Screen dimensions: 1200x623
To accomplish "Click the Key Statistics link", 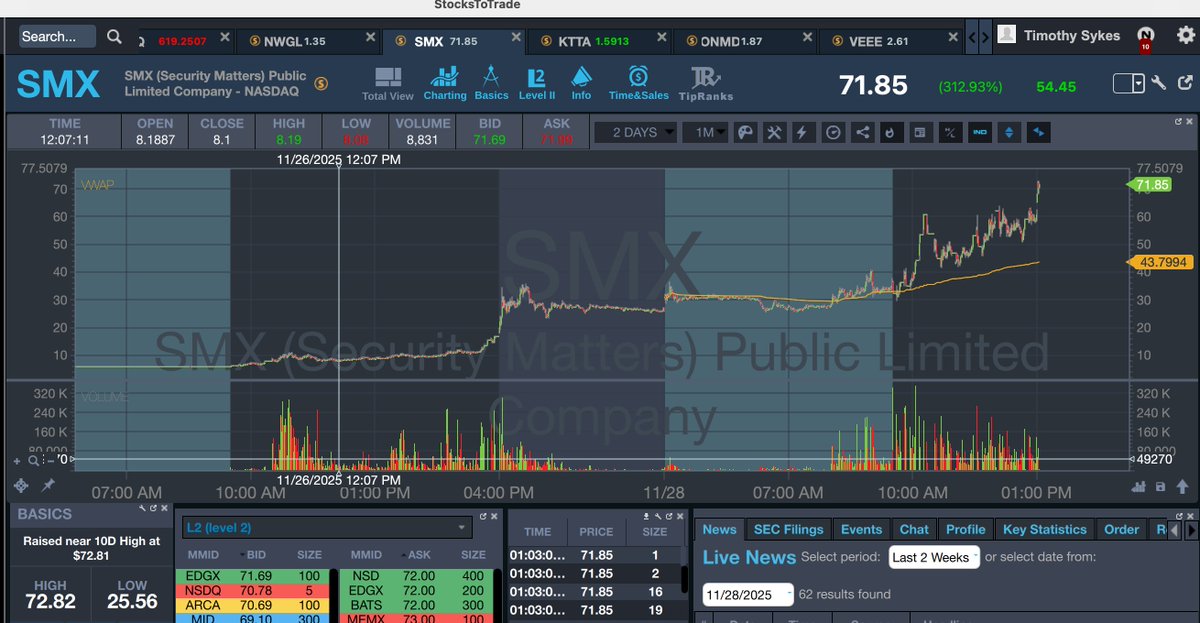I will pos(1046,529).
